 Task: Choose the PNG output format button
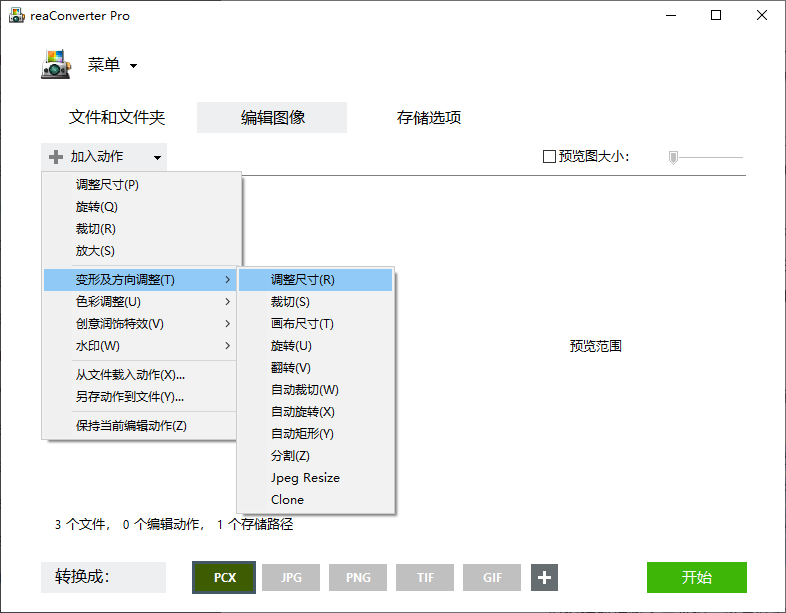pos(358,577)
